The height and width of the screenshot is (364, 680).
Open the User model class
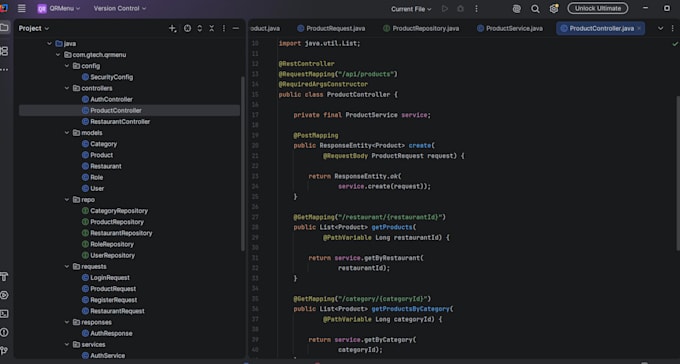pos(97,189)
